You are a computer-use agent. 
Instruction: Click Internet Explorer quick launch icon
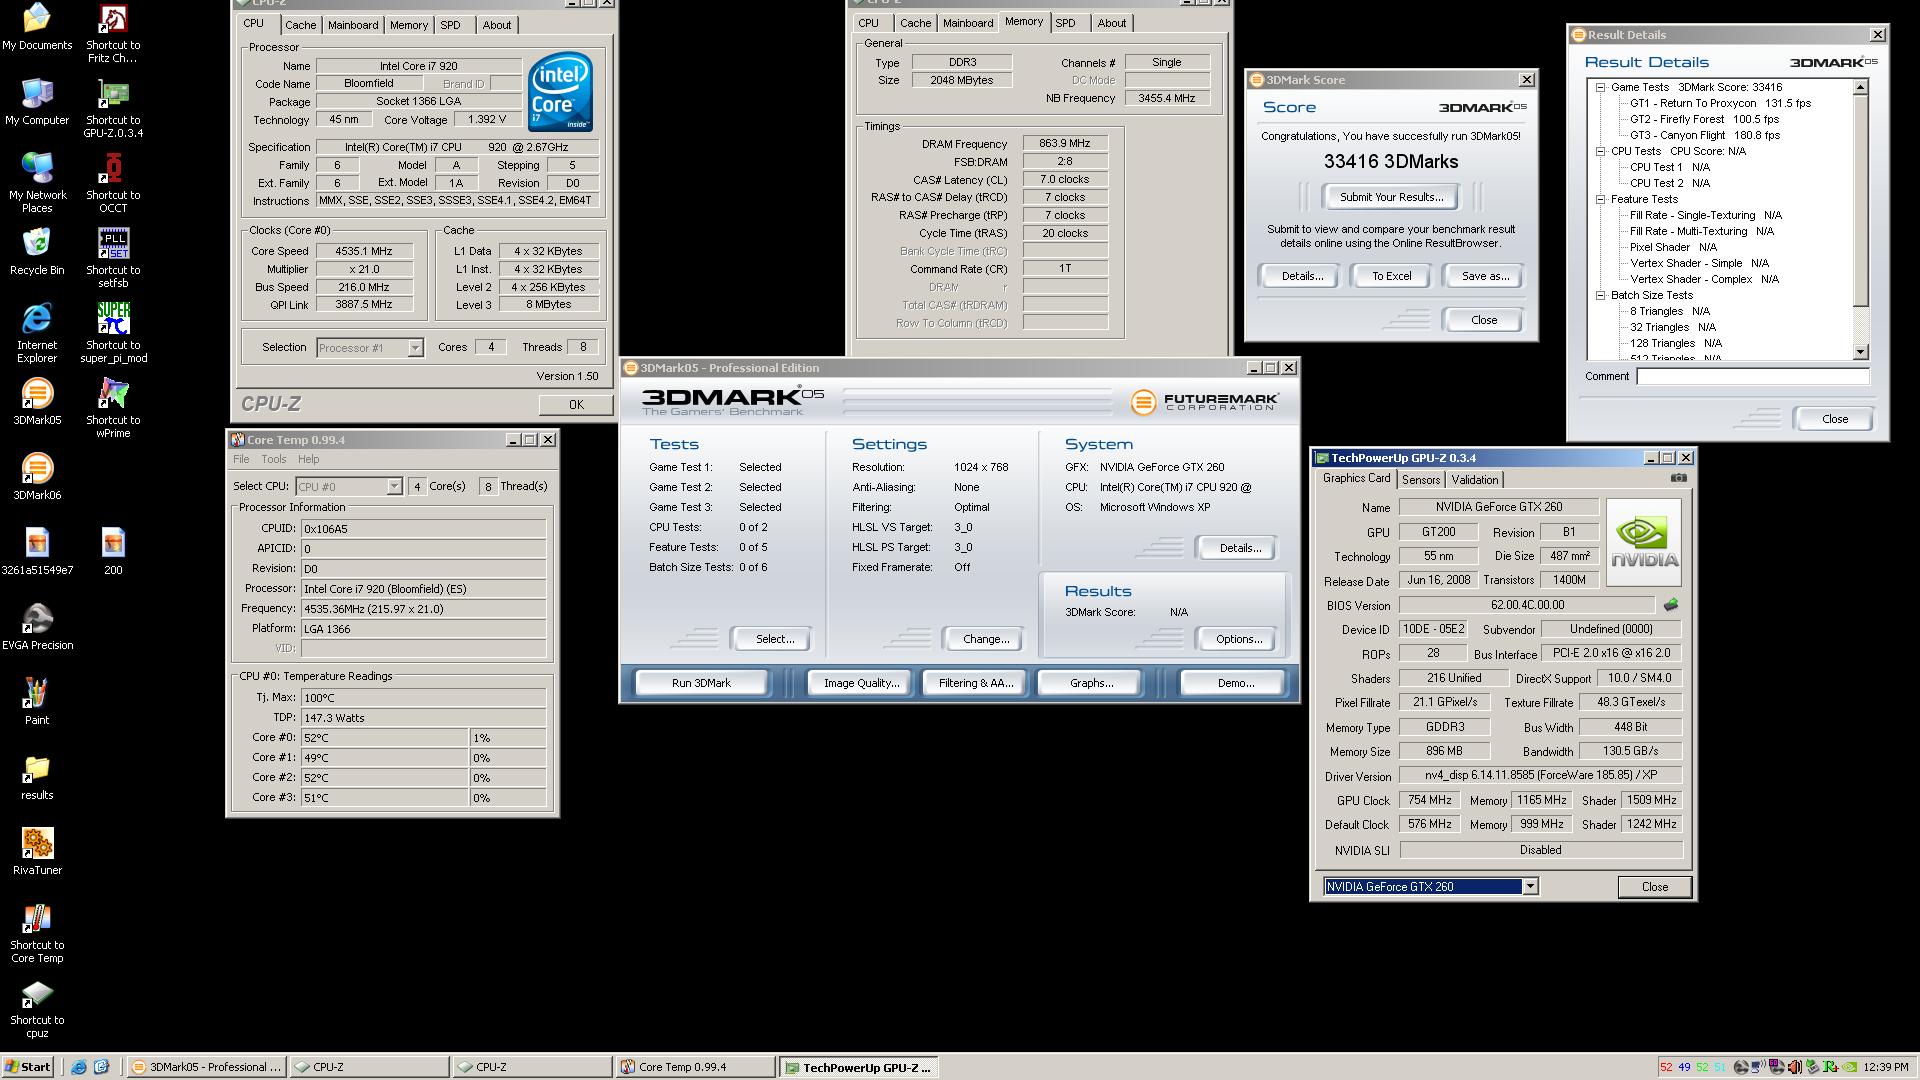[79, 1067]
